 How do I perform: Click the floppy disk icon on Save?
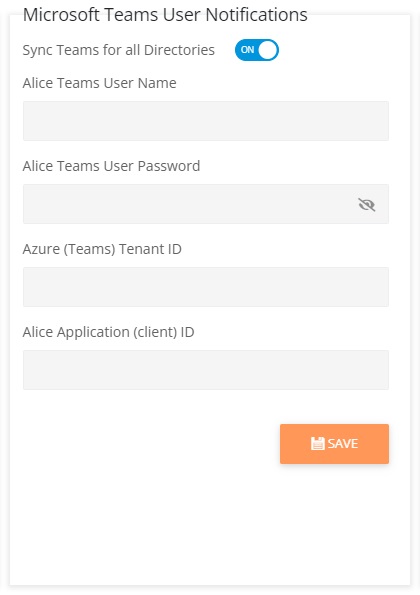(318, 443)
